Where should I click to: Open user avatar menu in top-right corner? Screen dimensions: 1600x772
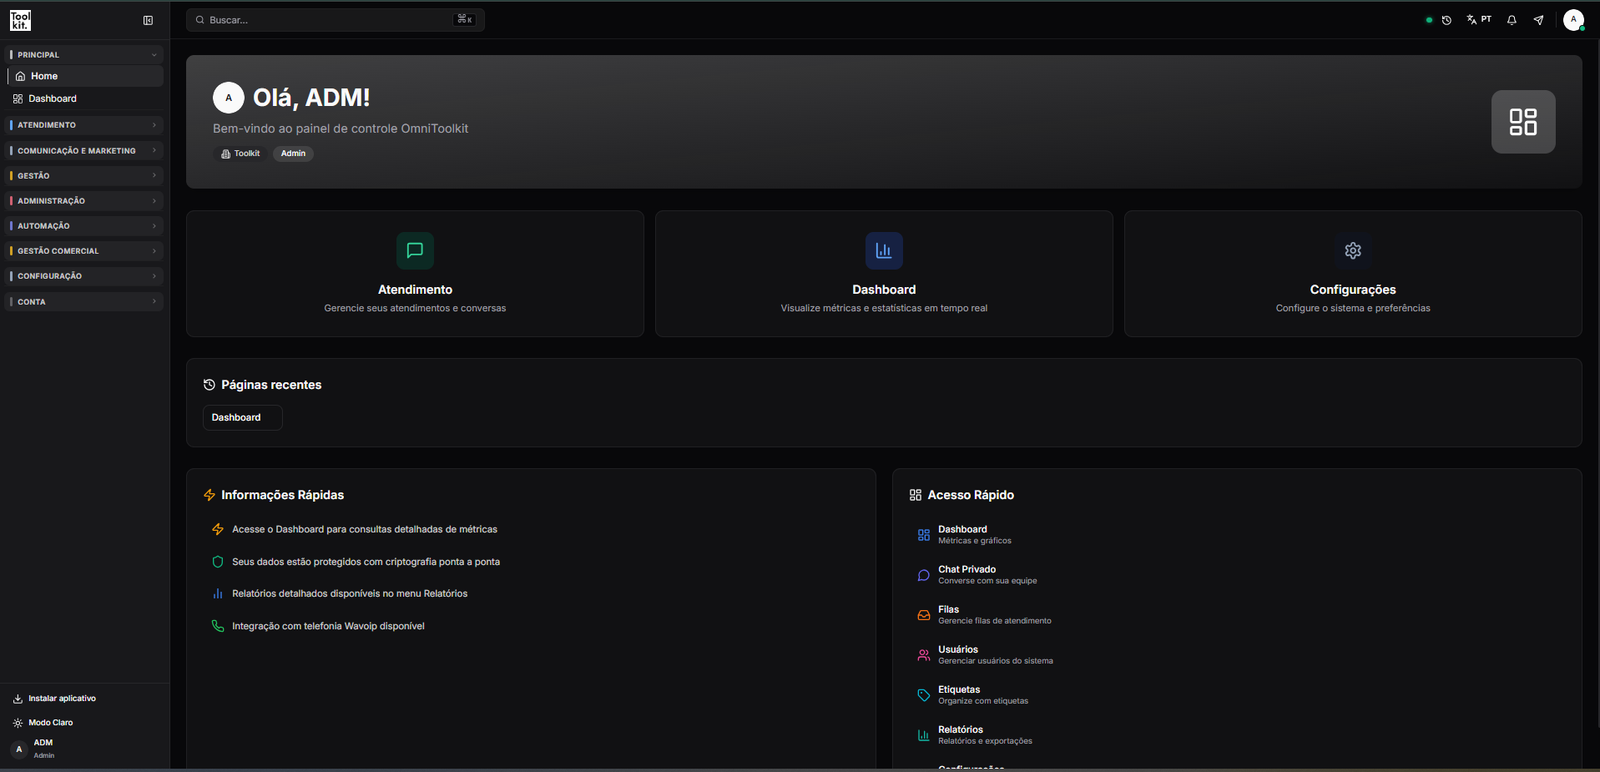(1573, 20)
